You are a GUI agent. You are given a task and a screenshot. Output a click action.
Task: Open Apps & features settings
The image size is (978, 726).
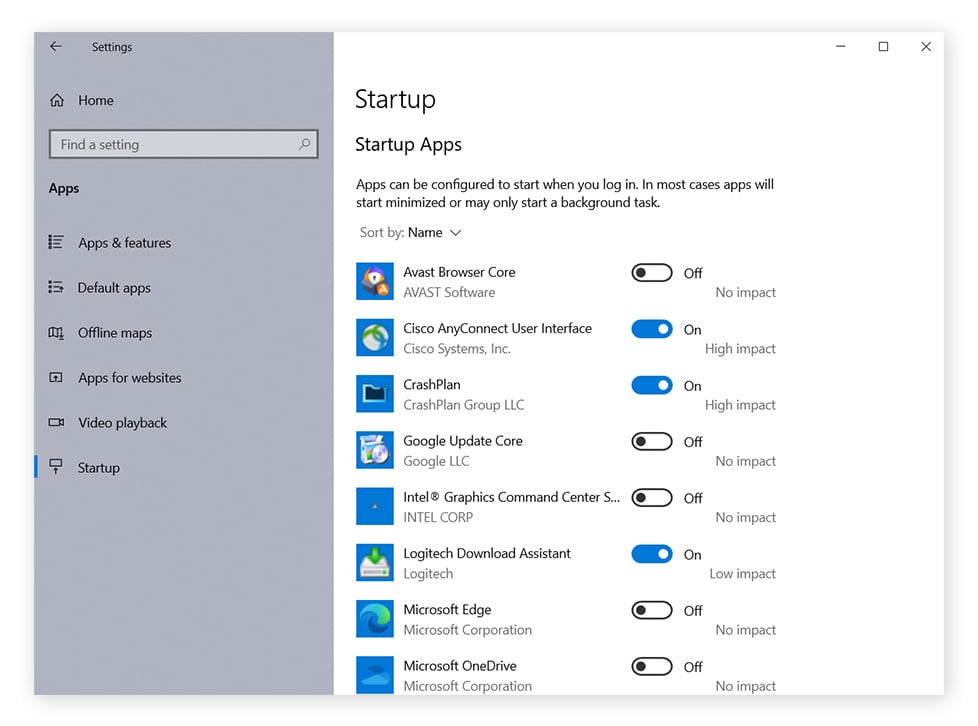[x=124, y=243]
